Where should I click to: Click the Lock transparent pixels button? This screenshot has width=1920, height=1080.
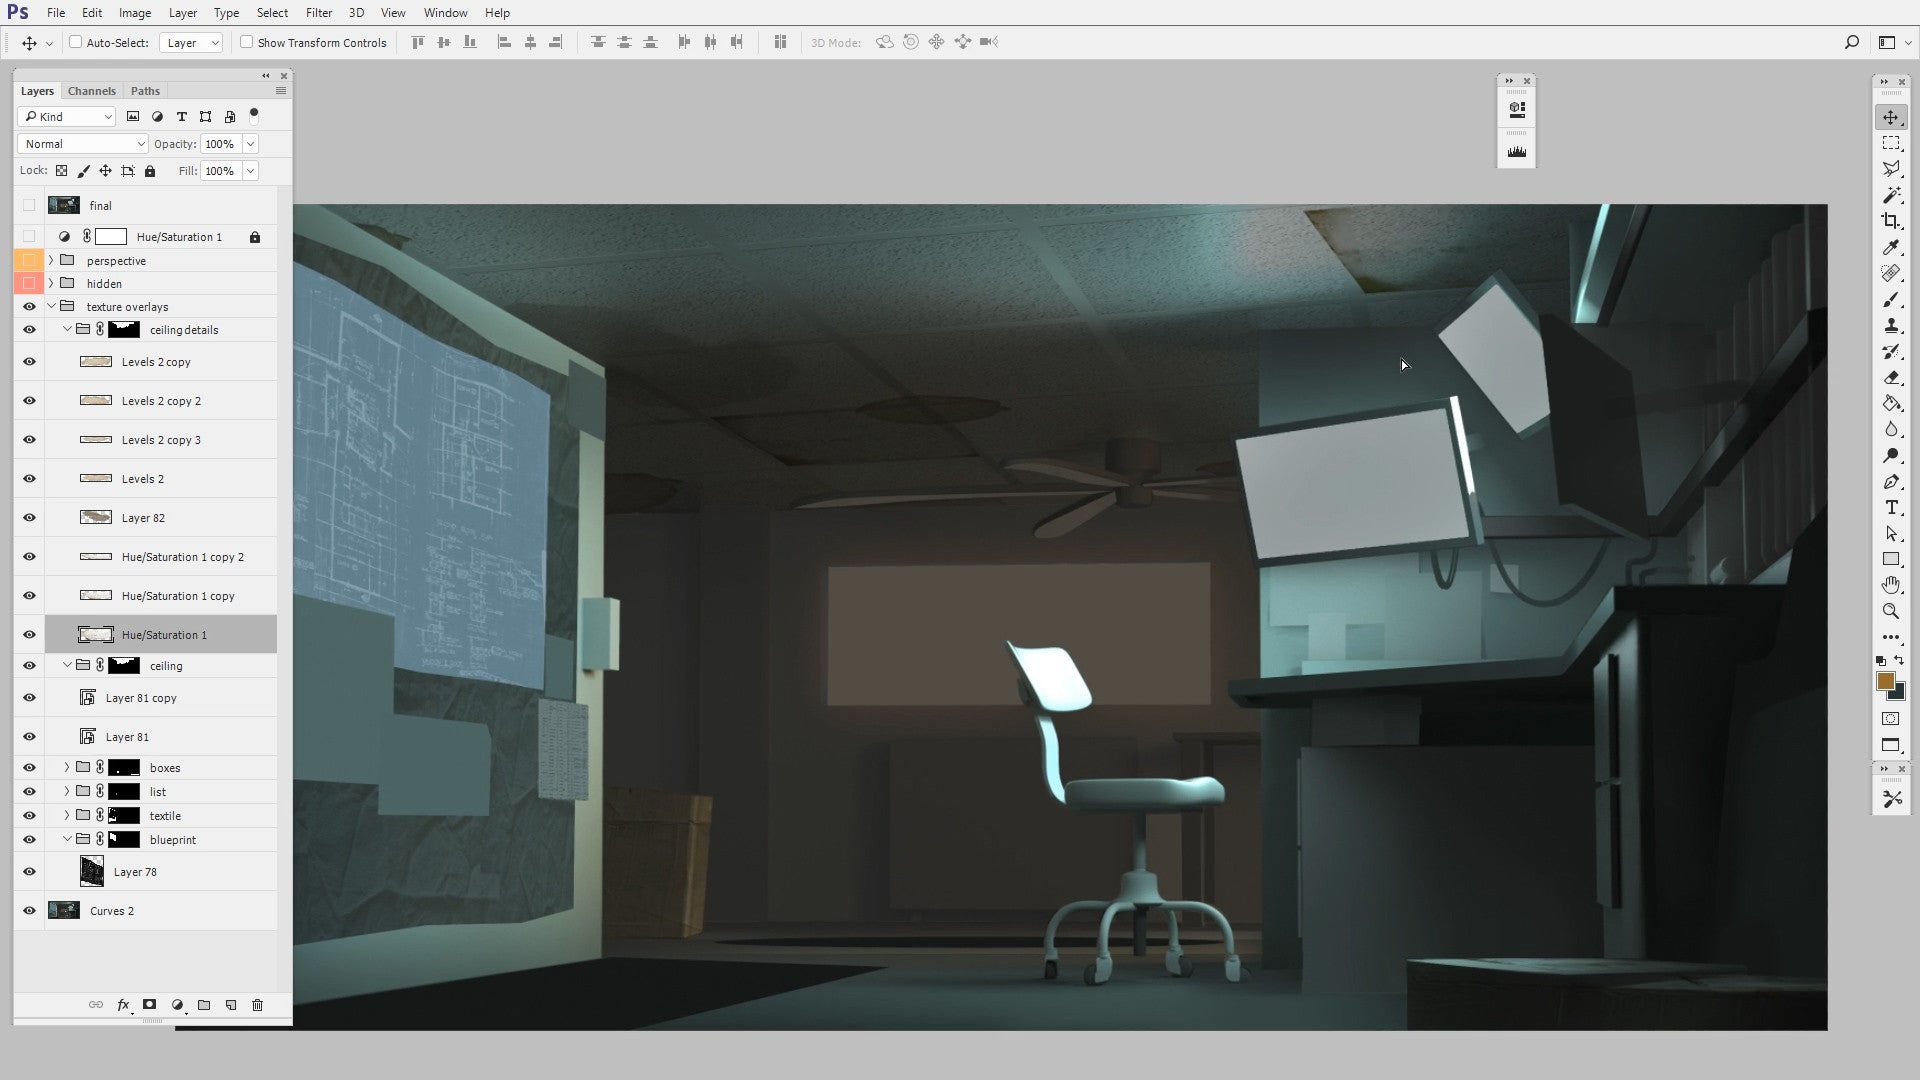coord(61,170)
